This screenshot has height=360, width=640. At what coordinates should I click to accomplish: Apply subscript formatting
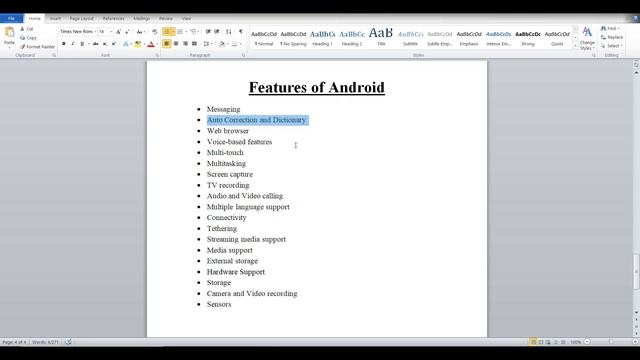pos(105,44)
